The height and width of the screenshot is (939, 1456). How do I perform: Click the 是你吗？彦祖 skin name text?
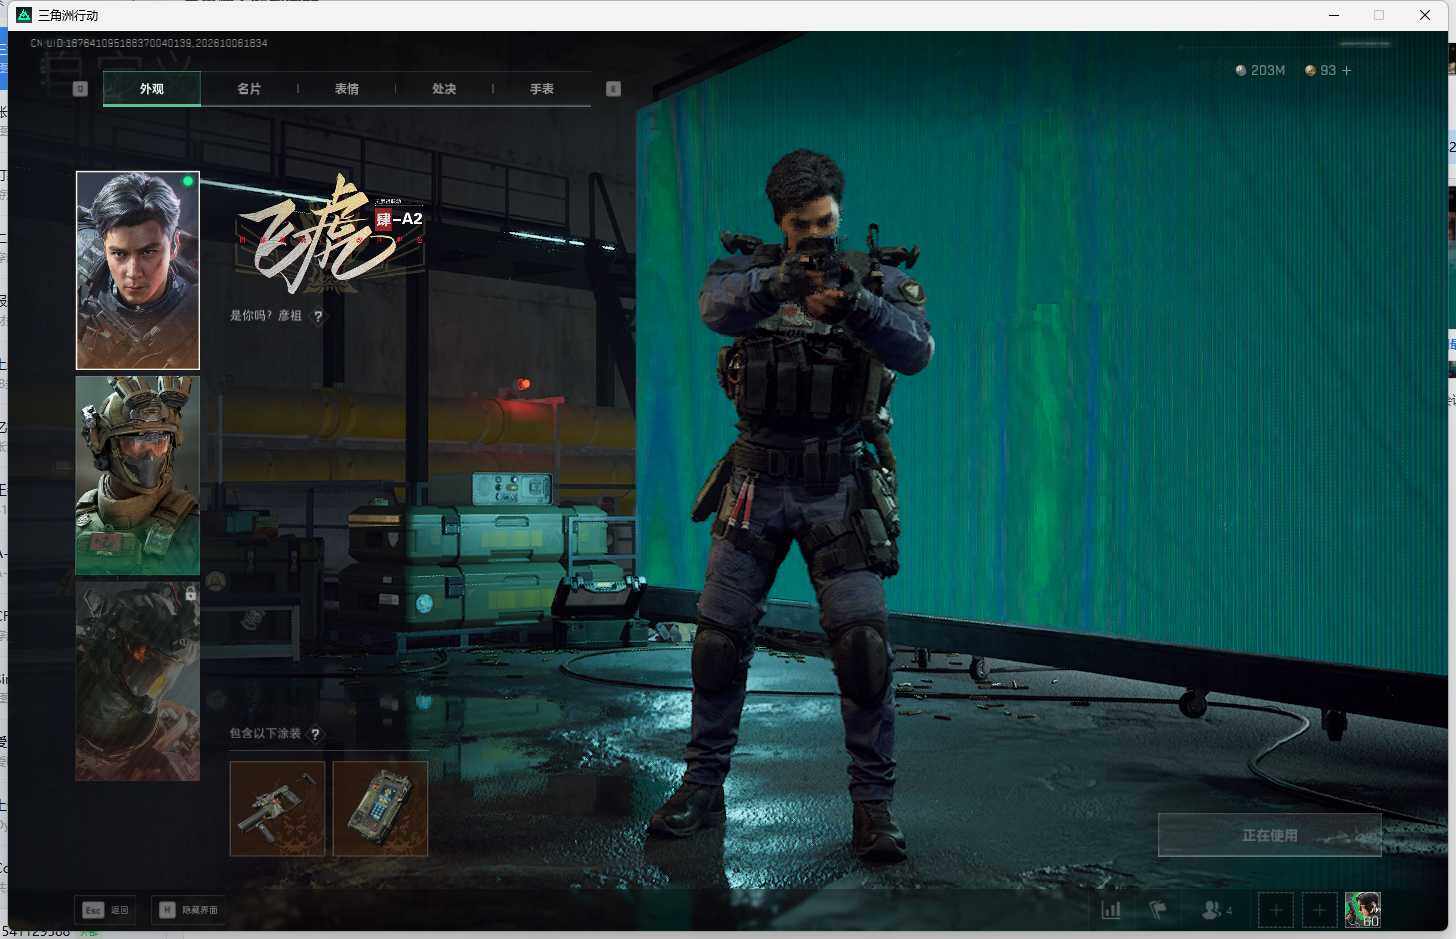coord(266,316)
